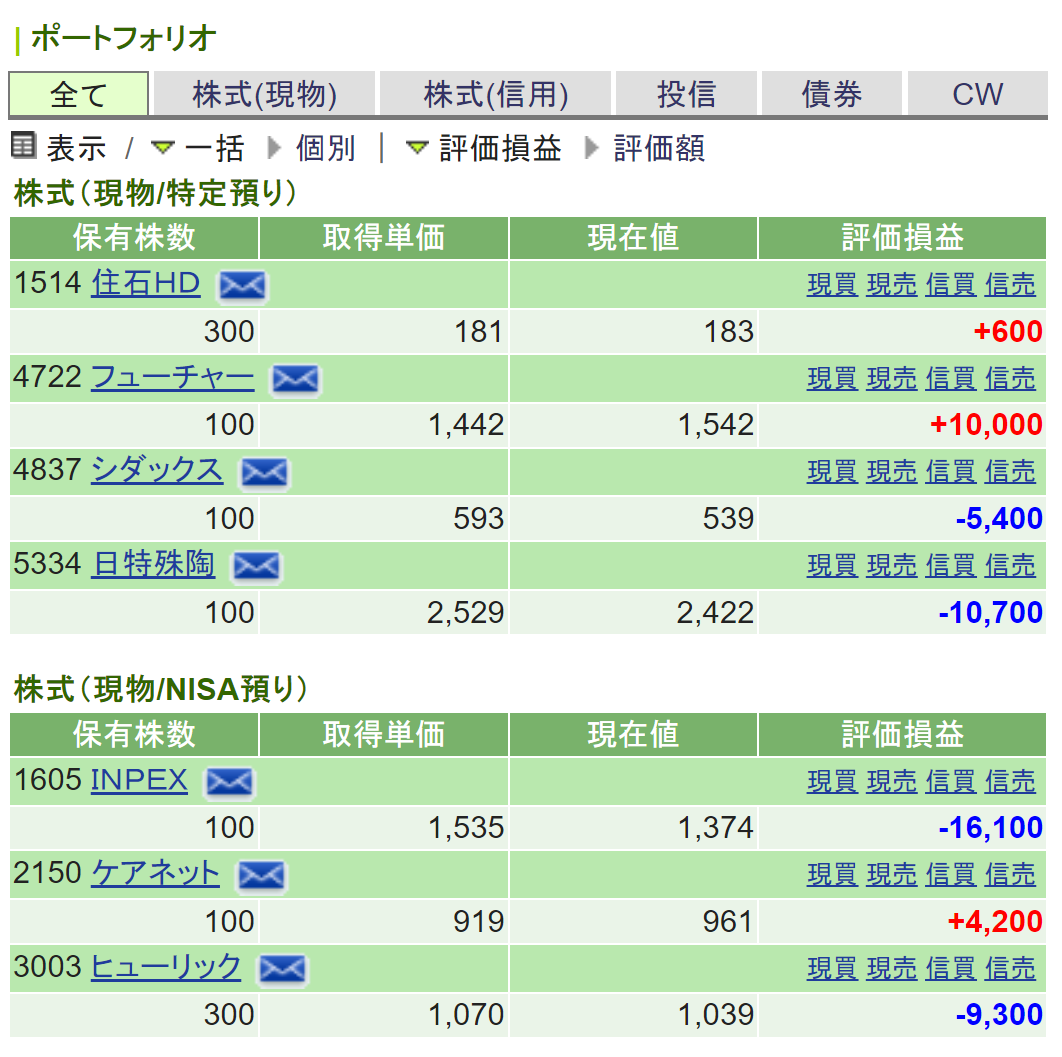The width and height of the screenshot is (1062, 1057).
Task: Click 現売 for シダックス
Action: click(x=892, y=471)
